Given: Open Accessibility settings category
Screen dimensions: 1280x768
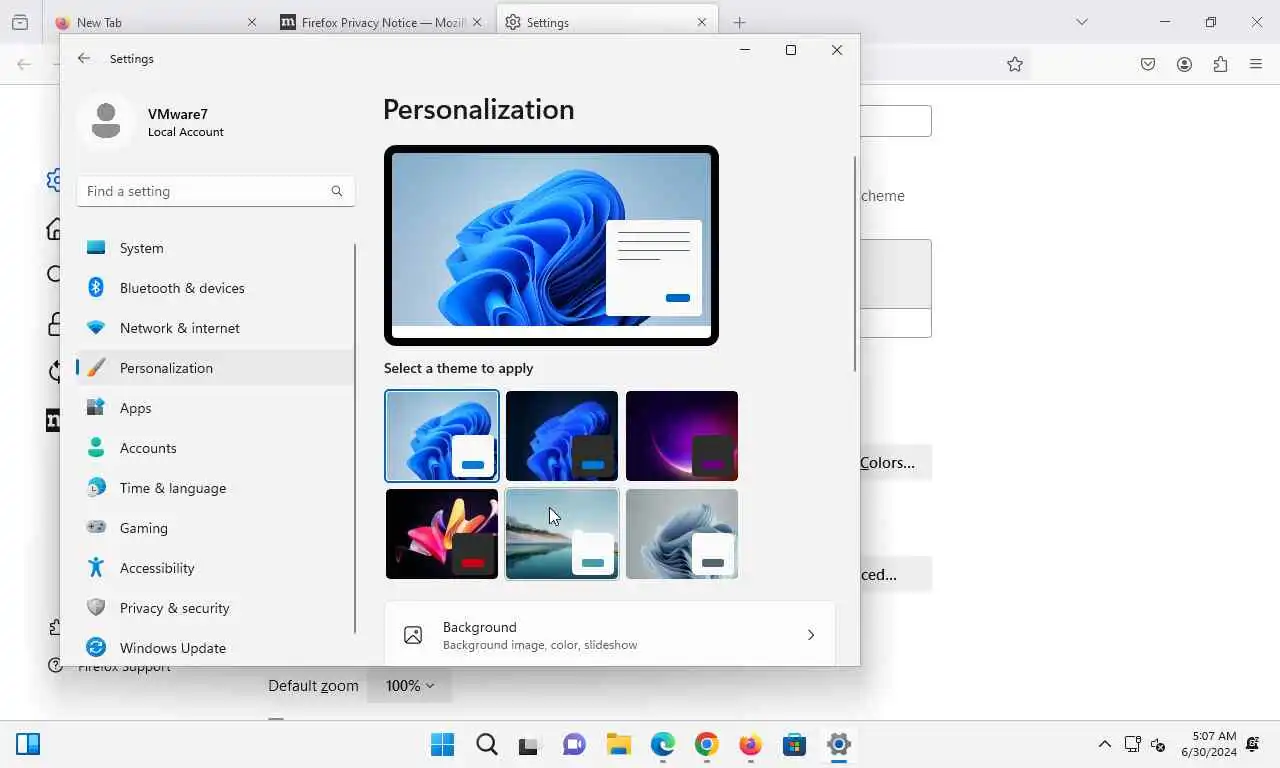Looking at the screenshot, I should coord(215,568).
